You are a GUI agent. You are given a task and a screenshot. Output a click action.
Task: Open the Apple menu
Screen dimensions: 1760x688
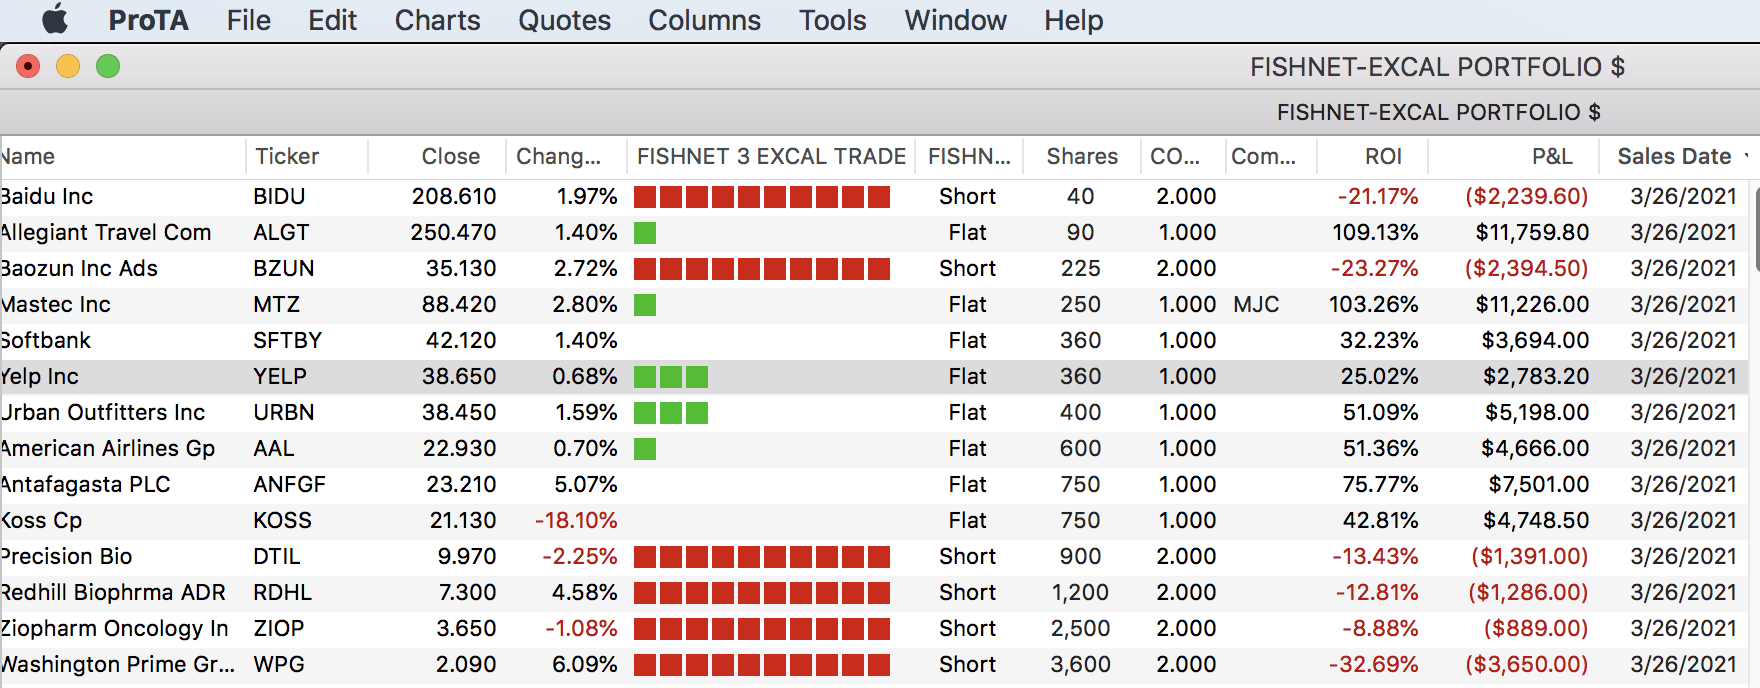(x=54, y=20)
